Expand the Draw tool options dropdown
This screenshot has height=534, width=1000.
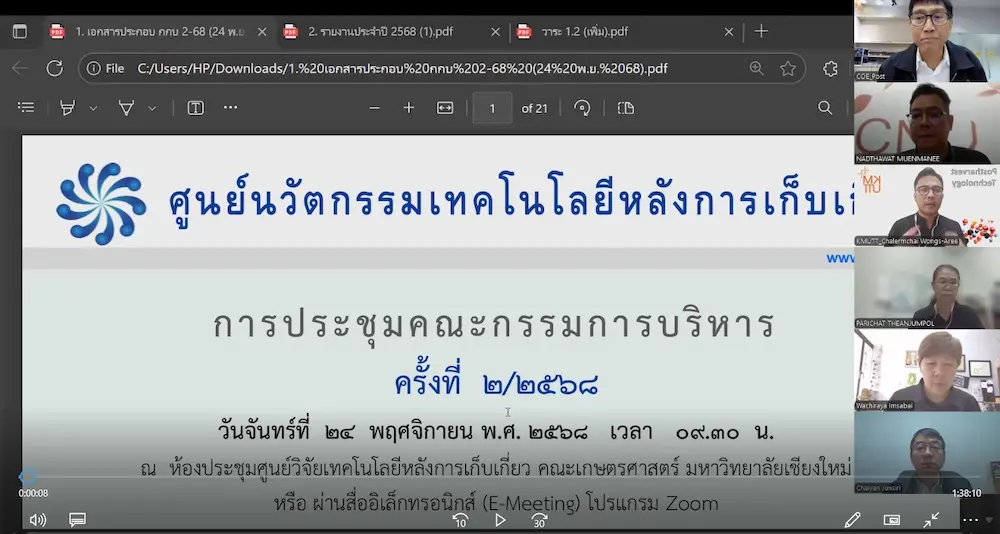pyautogui.click(x=152, y=108)
